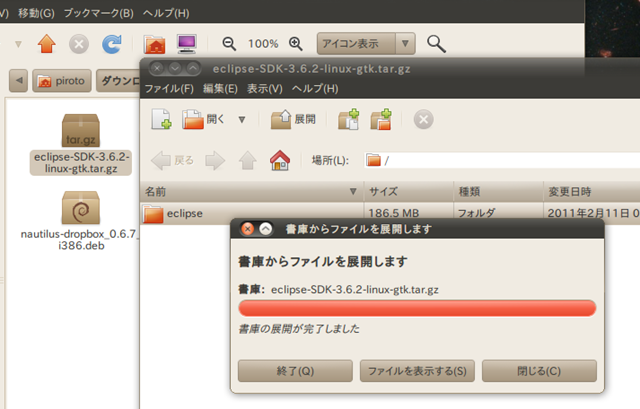Open the ファイル(F) menu in archive manager

pyautogui.click(x=169, y=88)
